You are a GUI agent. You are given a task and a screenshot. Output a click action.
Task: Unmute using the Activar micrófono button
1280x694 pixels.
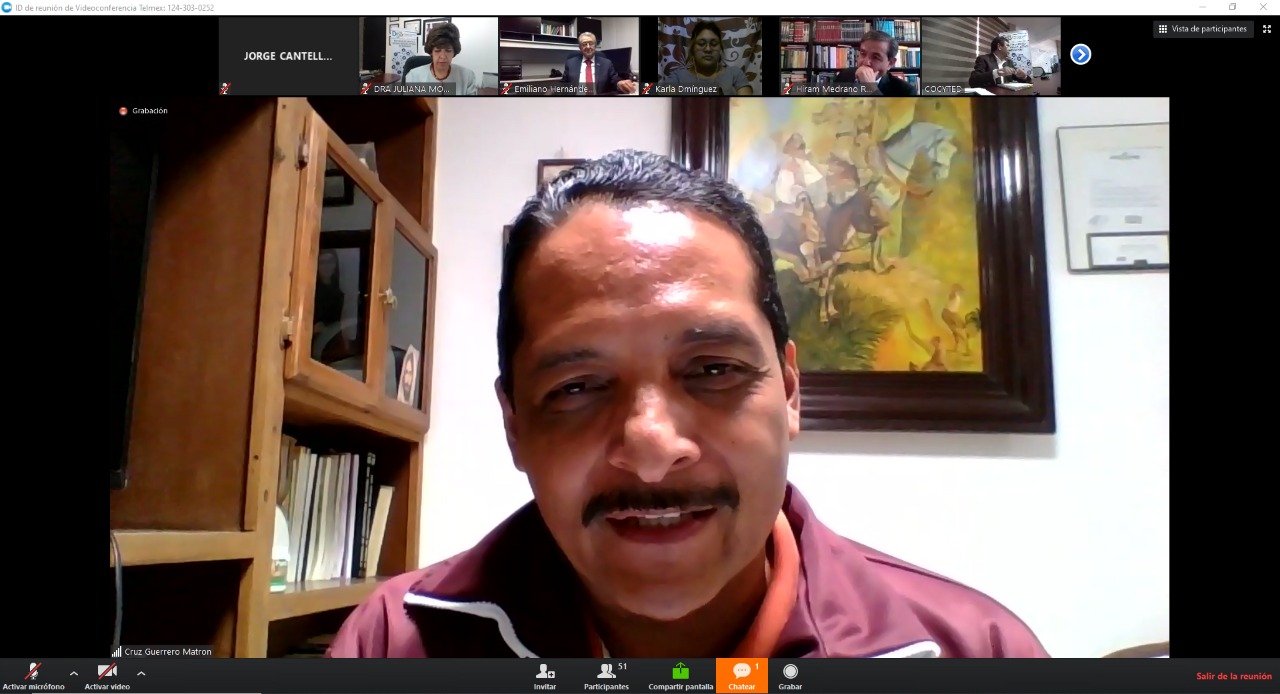coord(33,675)
